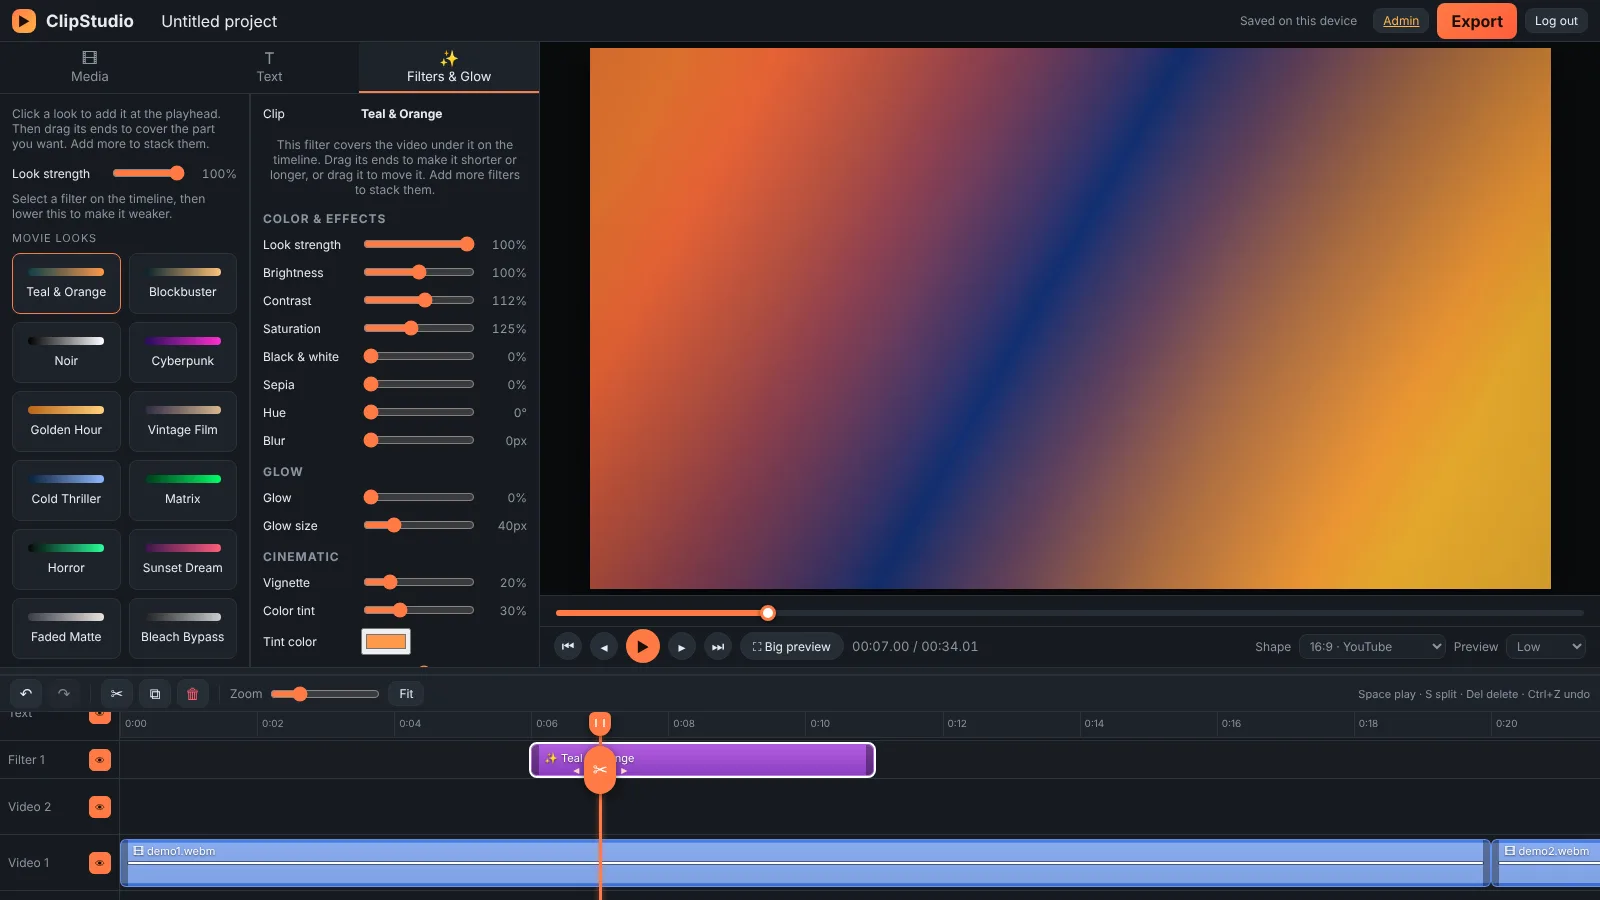Image resolution: width=1600 pixels, height=900 pixels.
Task: Select the demo1.webm clip on Video 1
Action: tap(805, 863)
